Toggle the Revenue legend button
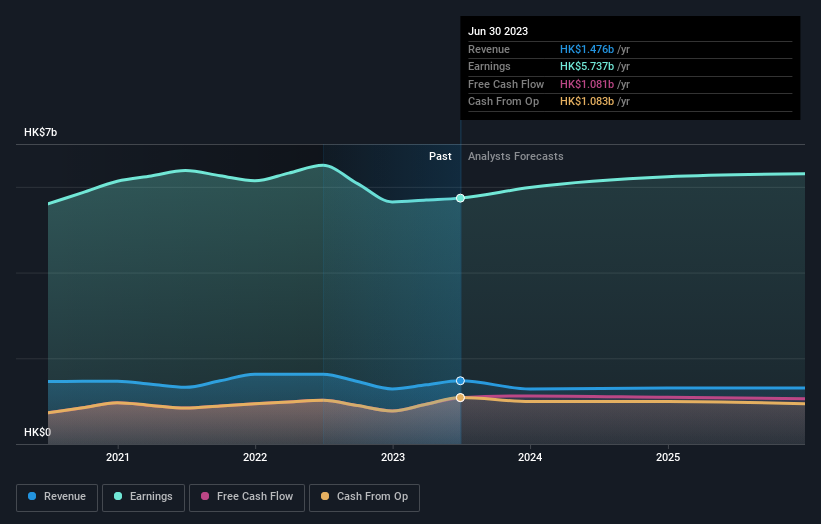 coord(57,497)
